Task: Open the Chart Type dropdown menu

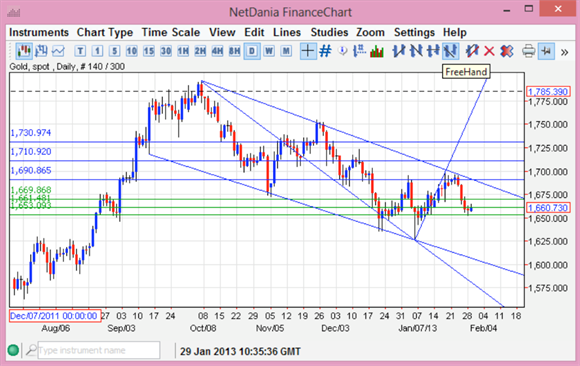Action: (x=105, y=33)
